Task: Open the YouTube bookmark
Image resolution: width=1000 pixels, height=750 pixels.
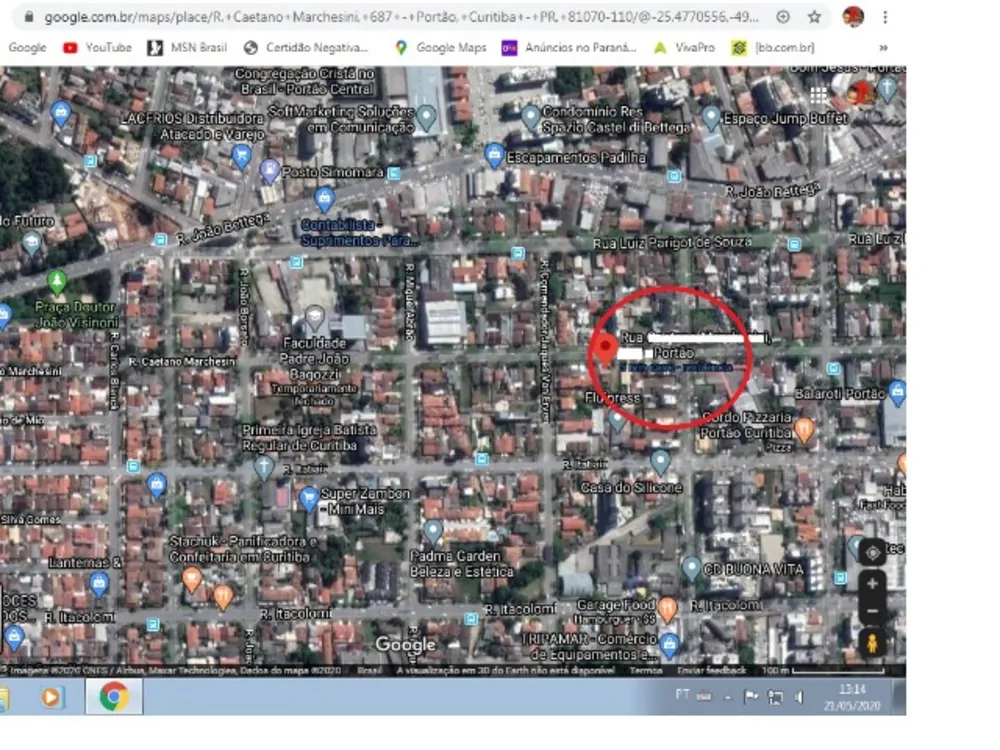Action: click(97, 48)
